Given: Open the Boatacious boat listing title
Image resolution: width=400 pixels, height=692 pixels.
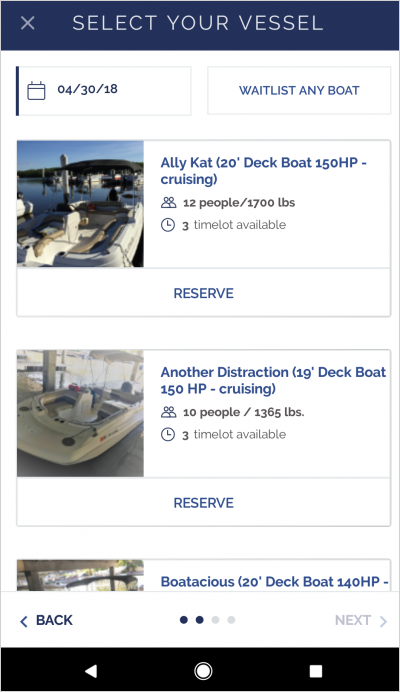Looking at the screenshot, I should click(x=274, y=582).
